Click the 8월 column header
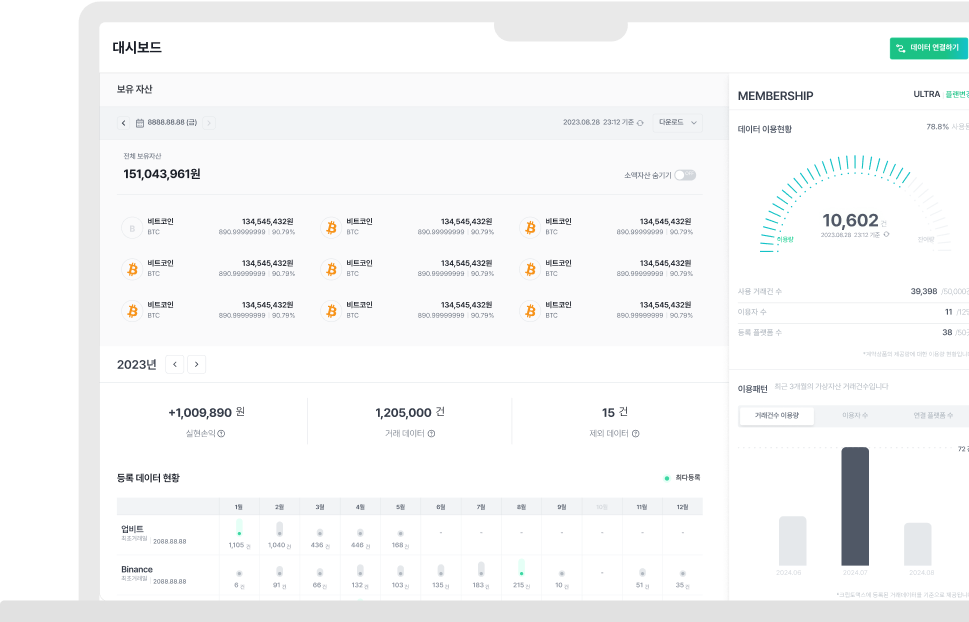The width and height of the screenshot is (969, 622). (521, 507)
